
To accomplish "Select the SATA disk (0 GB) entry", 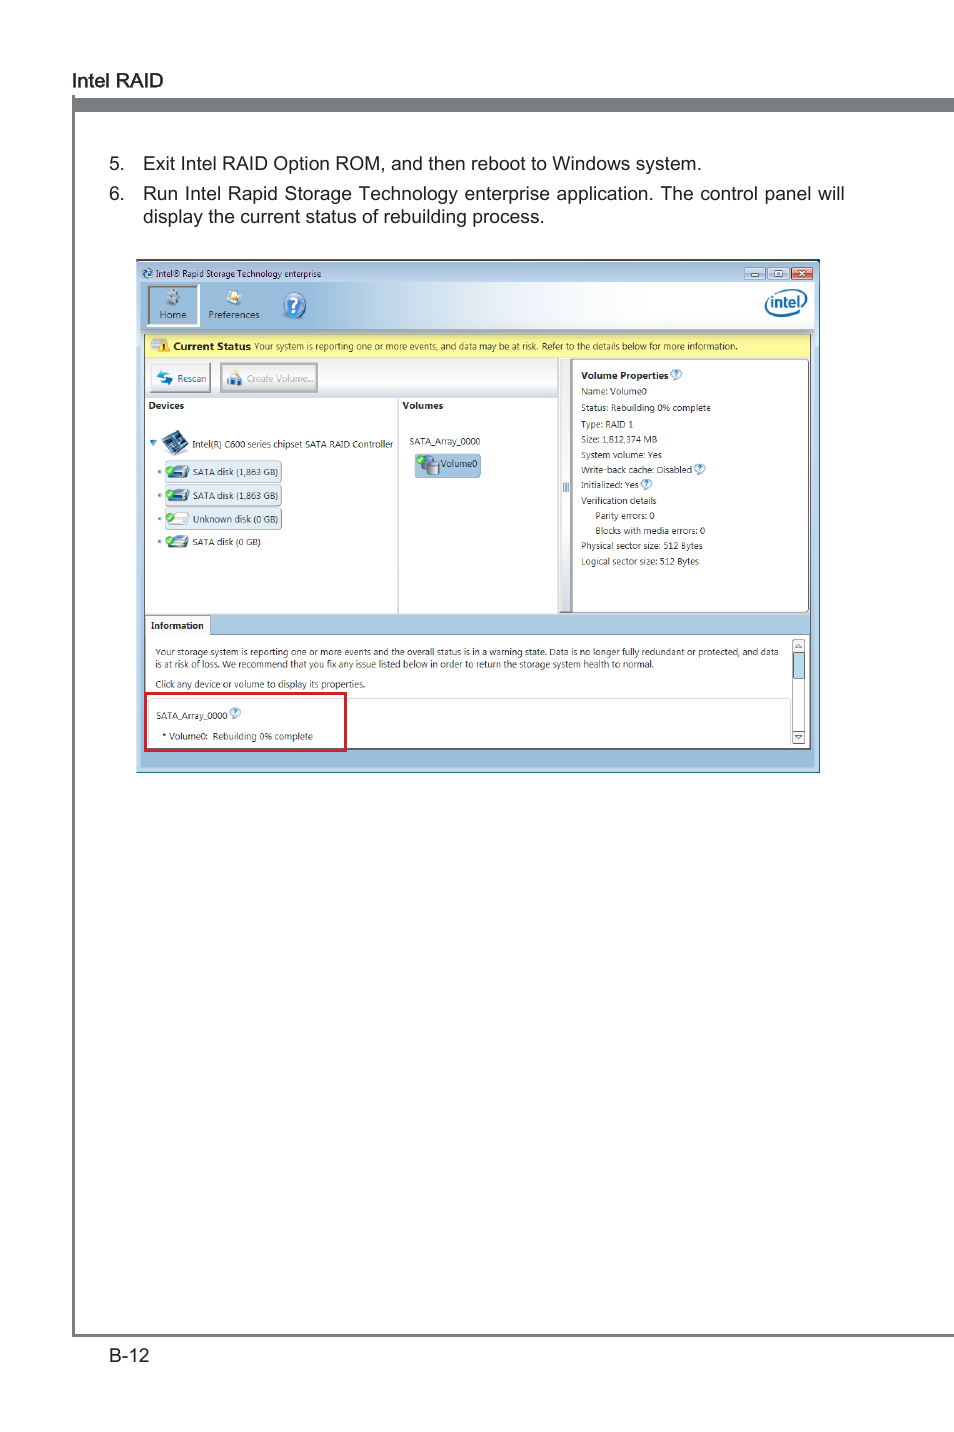I will (214, 542).
